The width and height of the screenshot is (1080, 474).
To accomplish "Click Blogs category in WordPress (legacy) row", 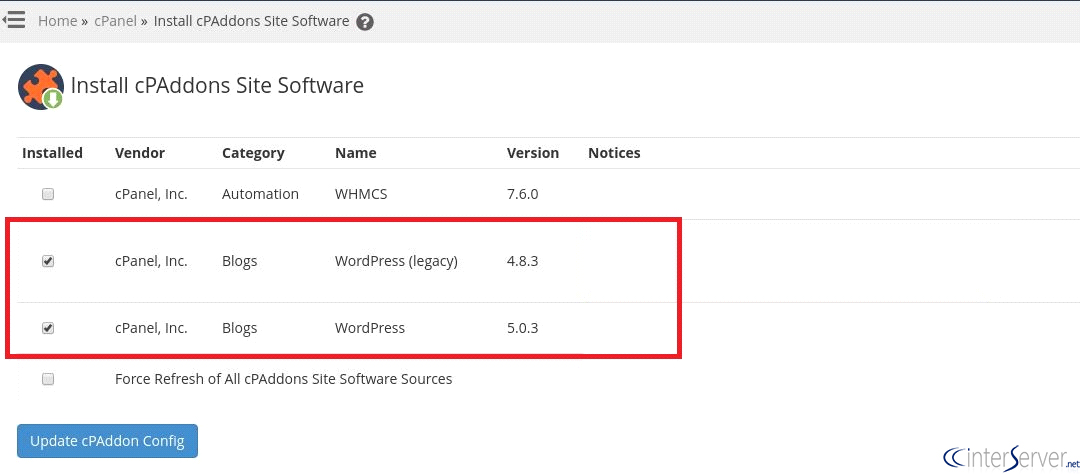I will tap(239, 262).
